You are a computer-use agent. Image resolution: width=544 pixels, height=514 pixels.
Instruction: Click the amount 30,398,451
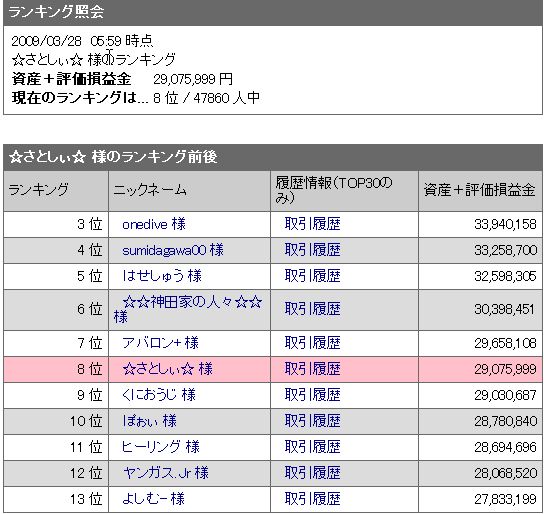coord(505,309)
